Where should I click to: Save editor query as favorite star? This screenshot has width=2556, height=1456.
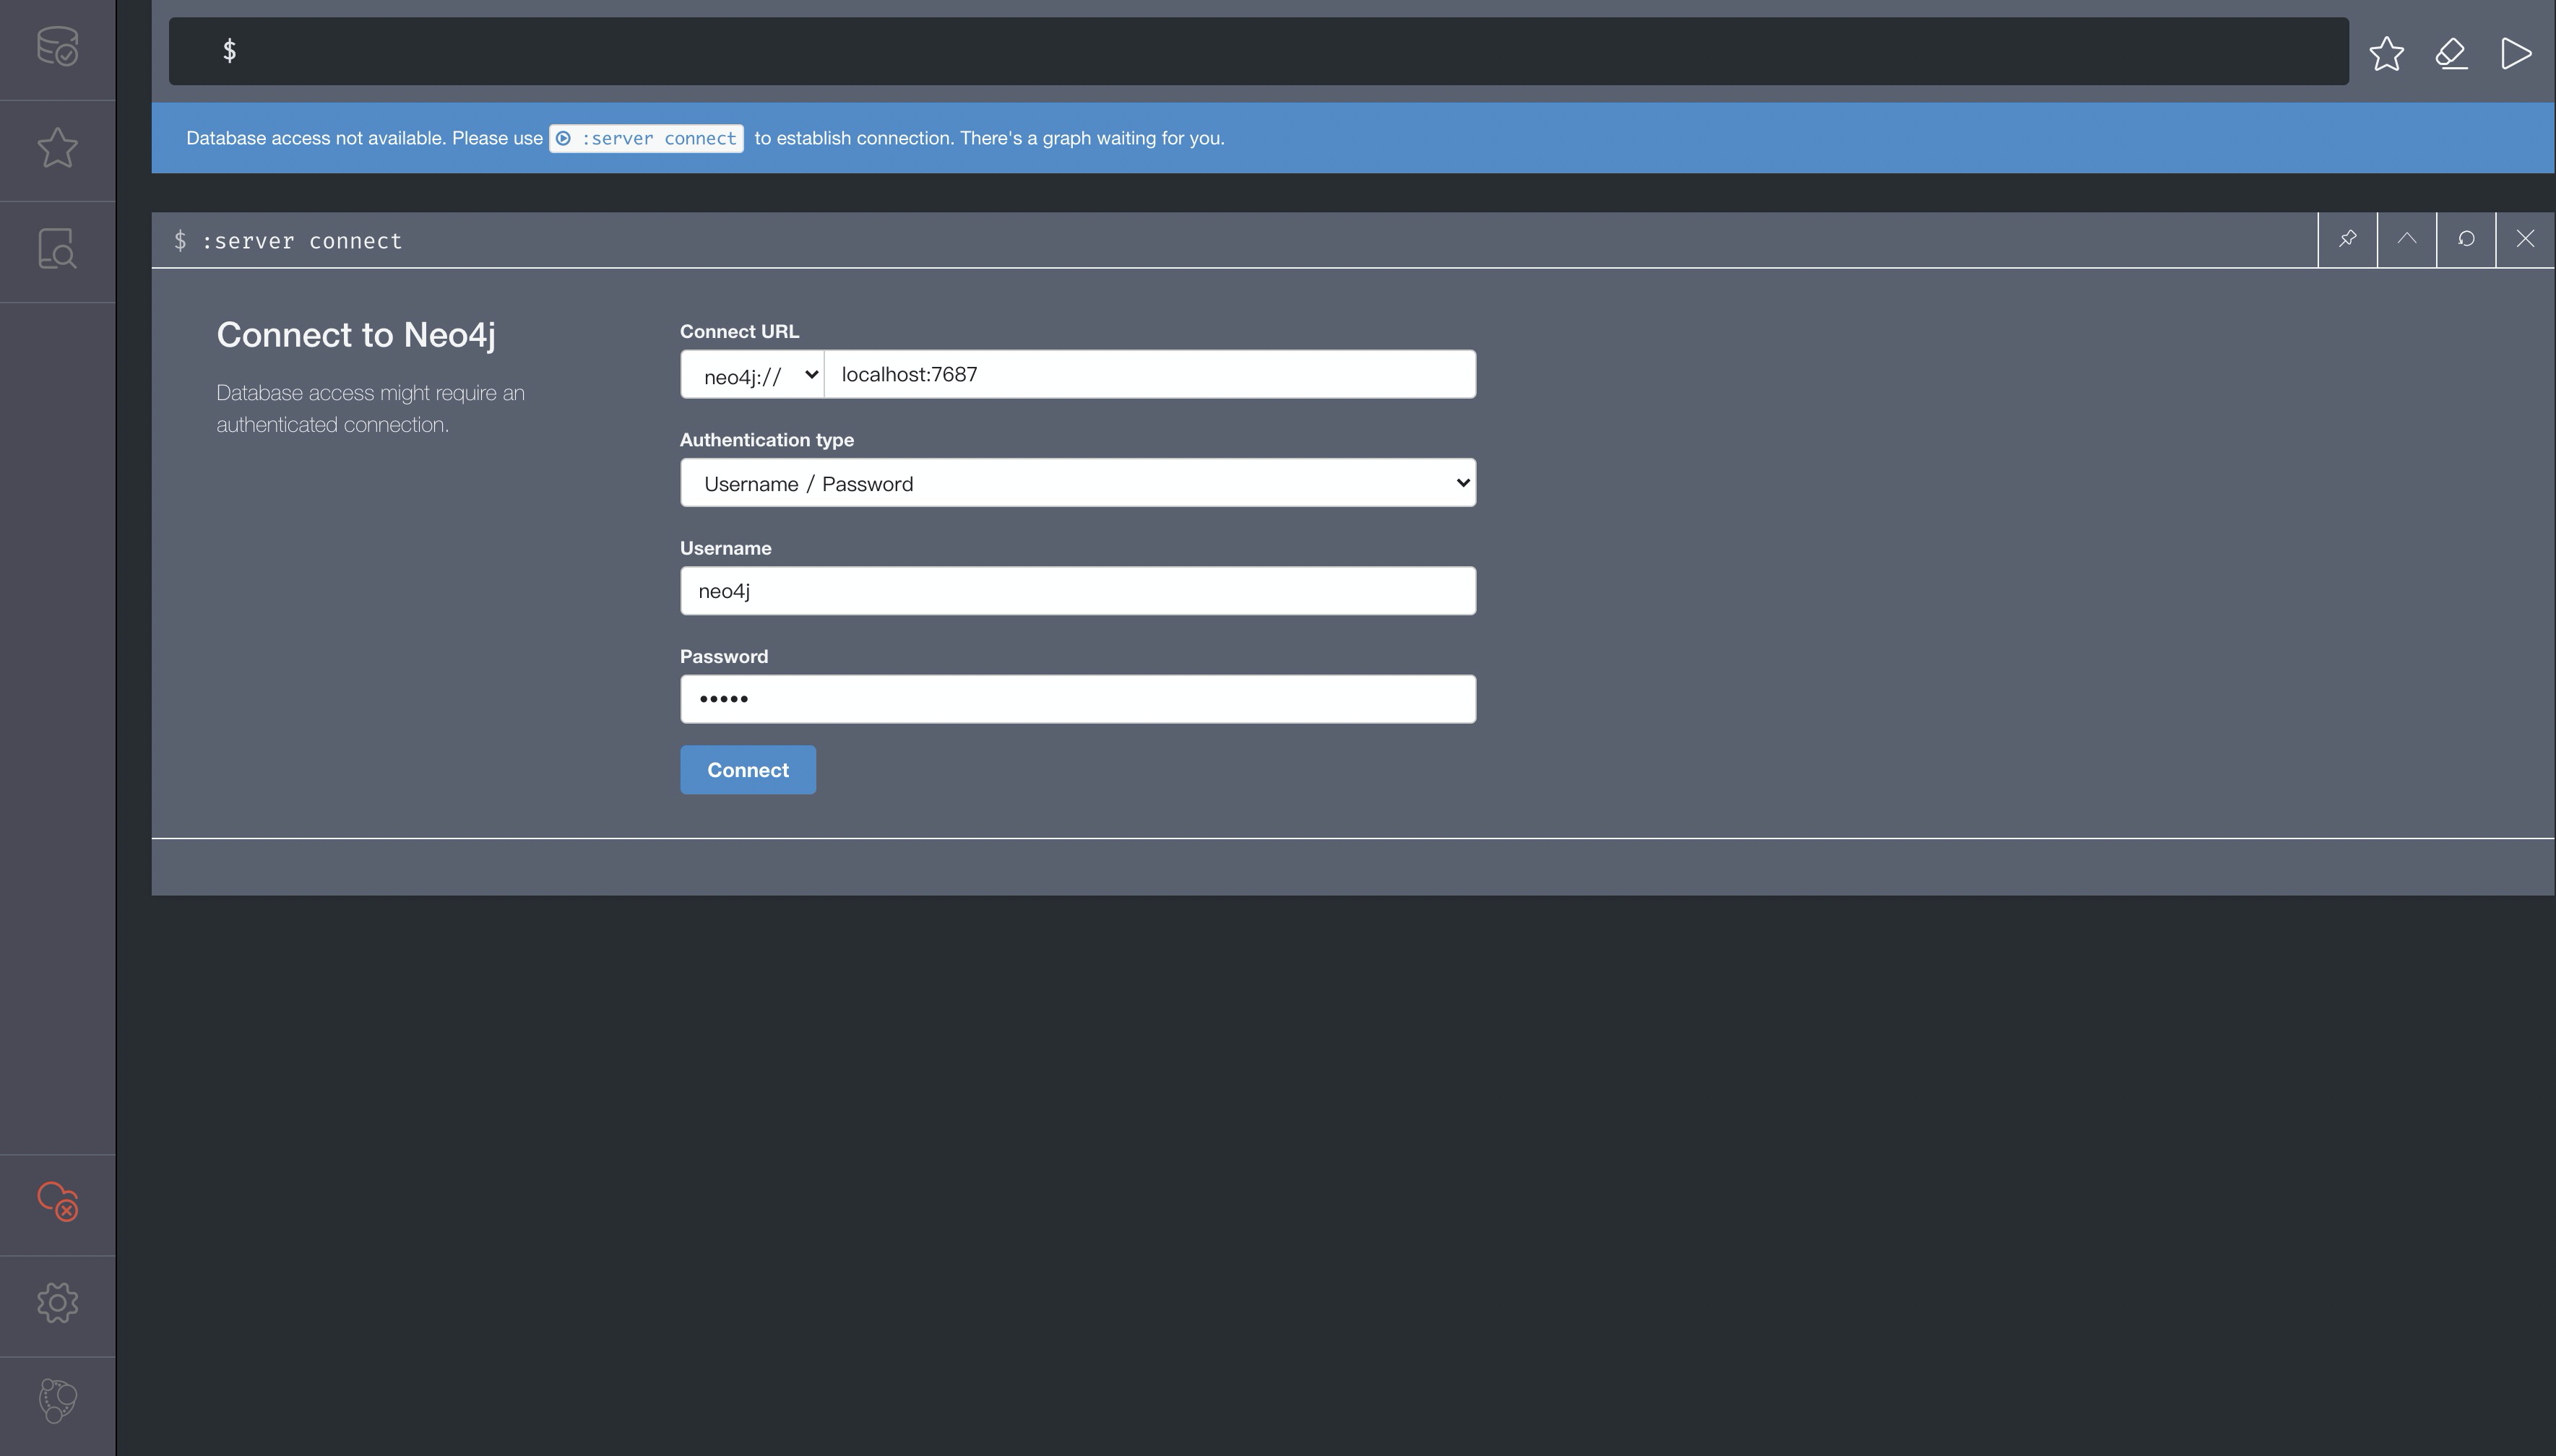point(2386,53)
